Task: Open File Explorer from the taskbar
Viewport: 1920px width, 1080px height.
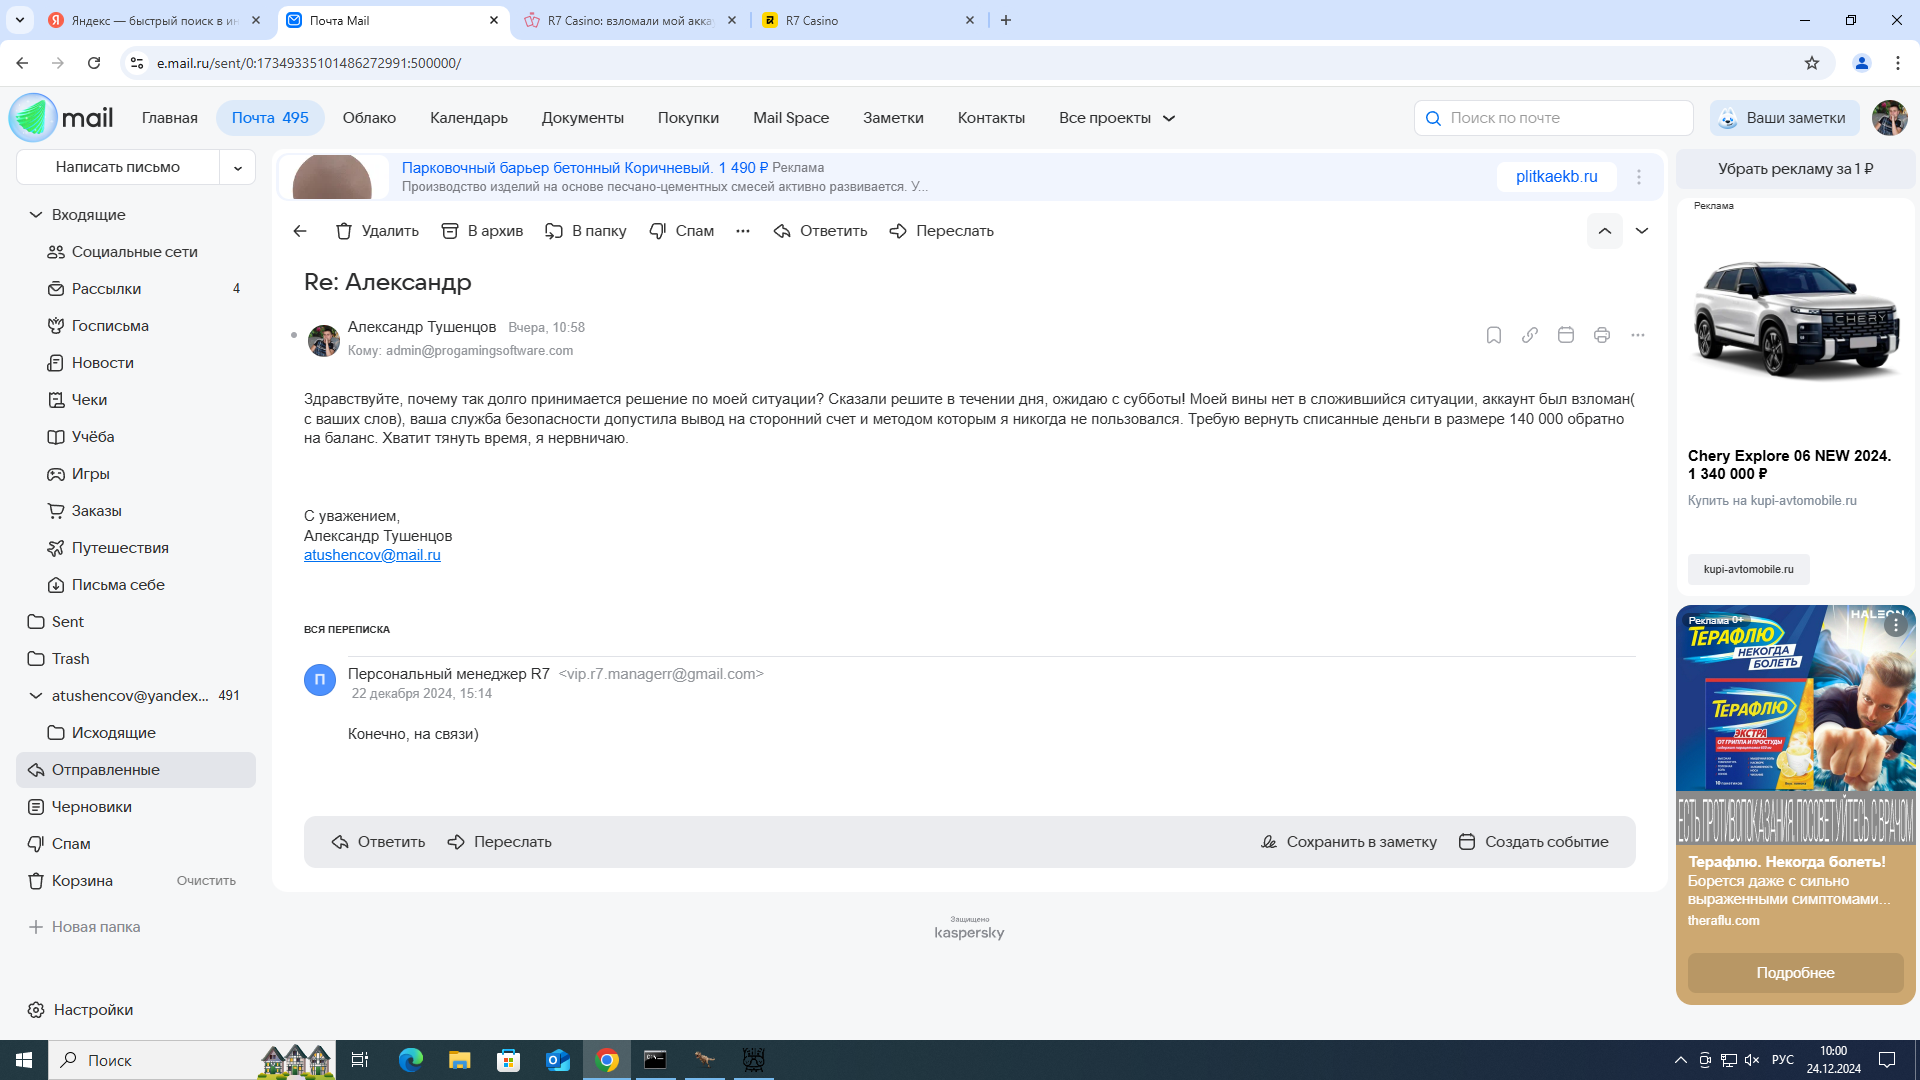Action: coord(459,1060)
